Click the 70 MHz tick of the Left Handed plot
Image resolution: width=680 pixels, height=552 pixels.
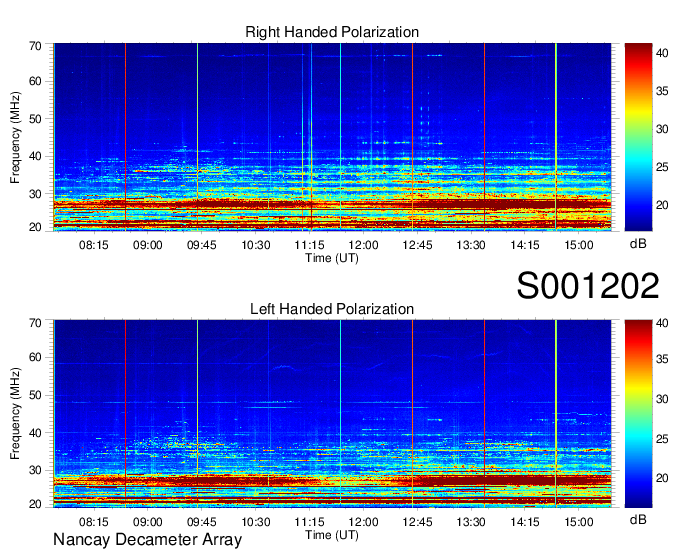[35, 323]
